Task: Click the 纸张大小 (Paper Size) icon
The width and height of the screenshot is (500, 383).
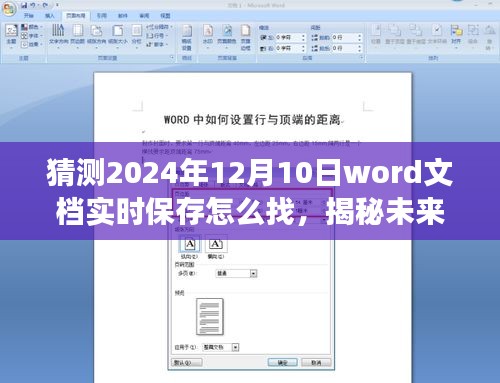Action: [x=118, y=30]
